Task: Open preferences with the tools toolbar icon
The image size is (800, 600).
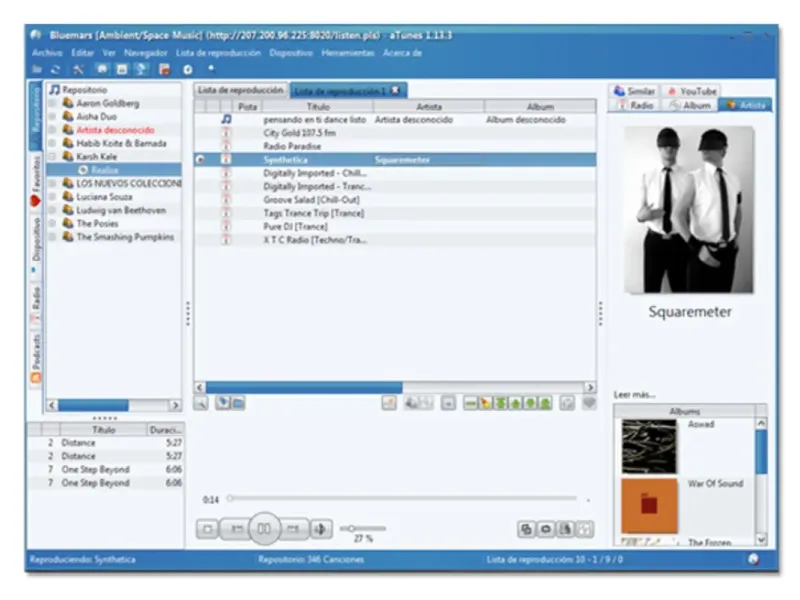Action: [x=79, y=69]
